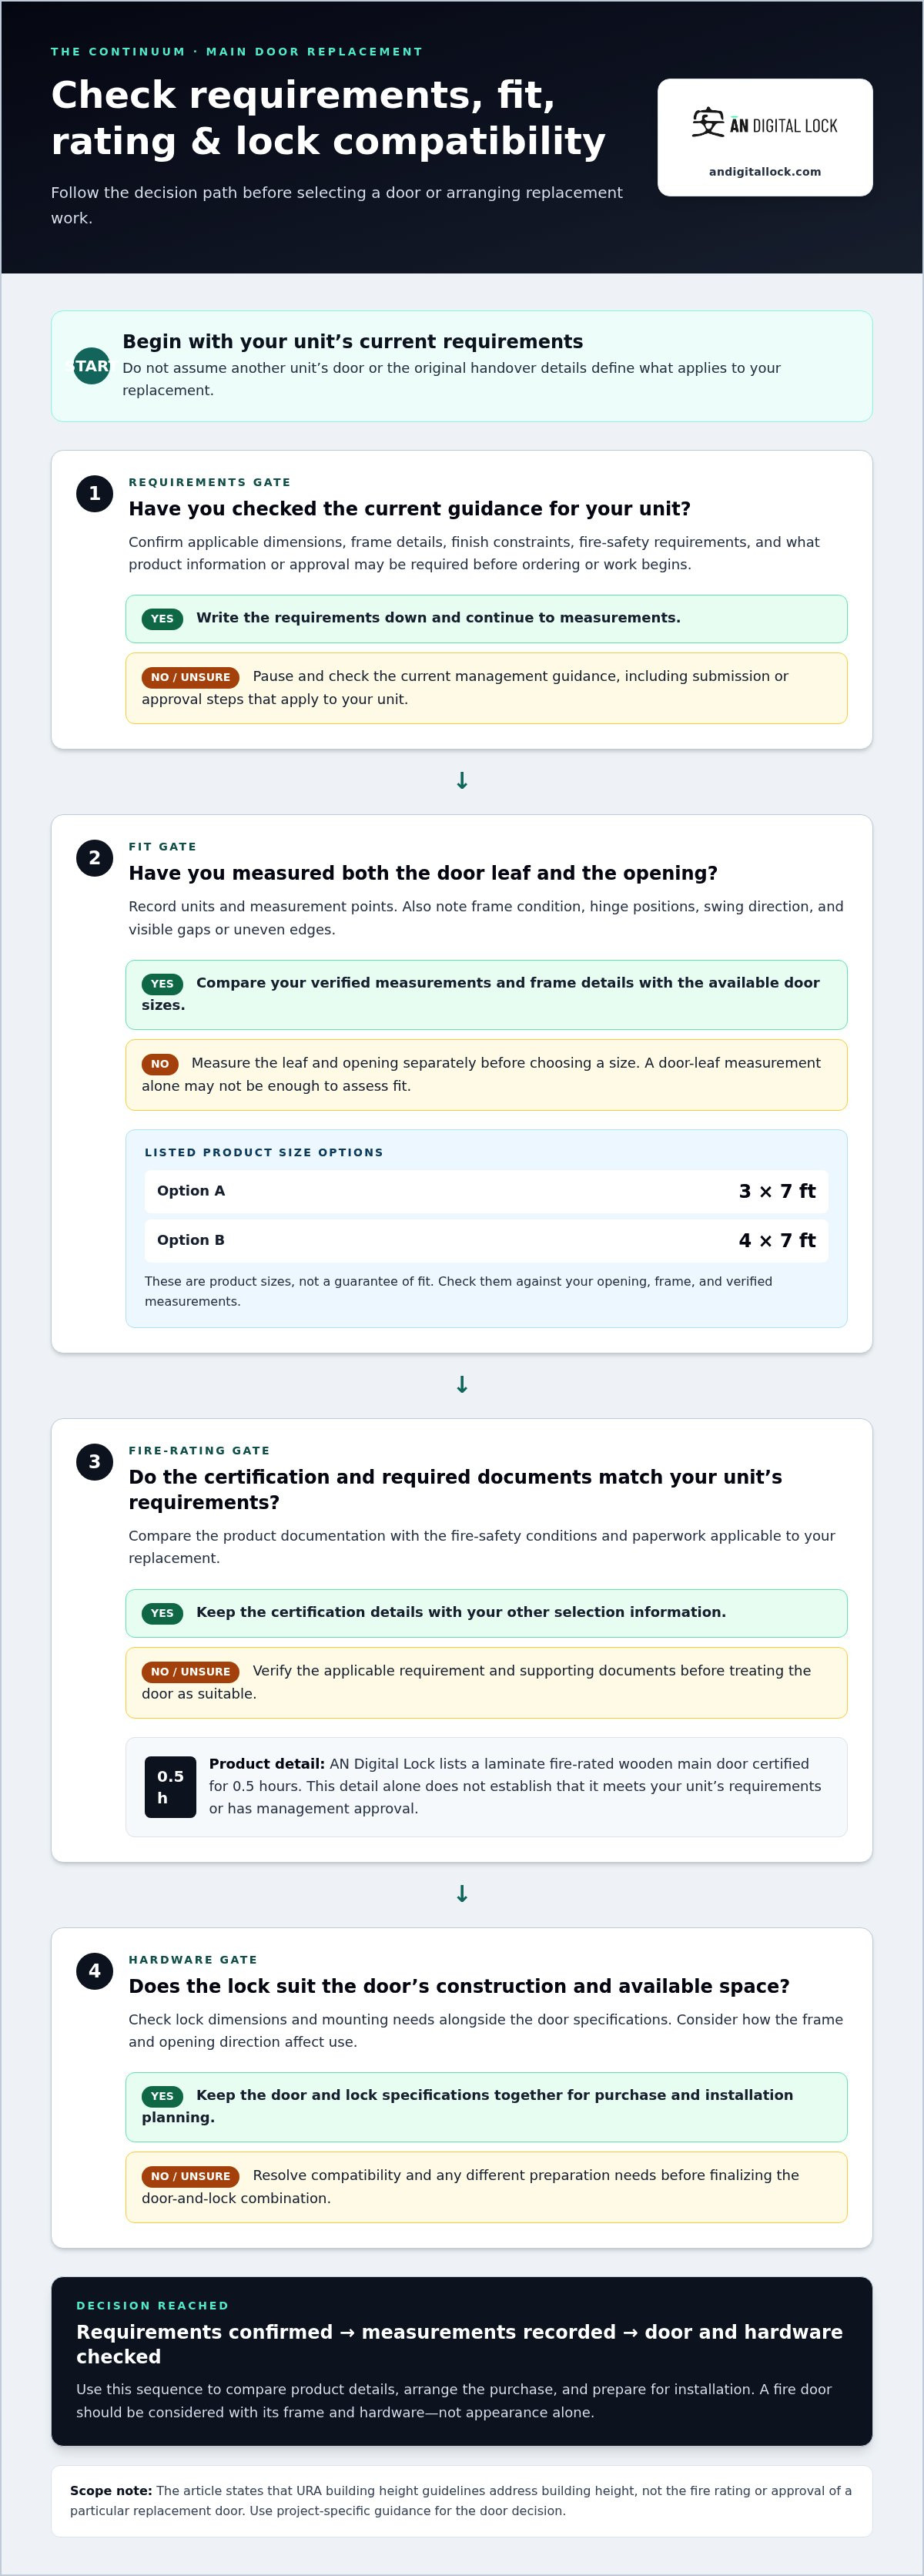Click the arrow below Fit Gate card
This screenshot has width=924, height=2576.
pyautogui.click(x=462, y=1385)
